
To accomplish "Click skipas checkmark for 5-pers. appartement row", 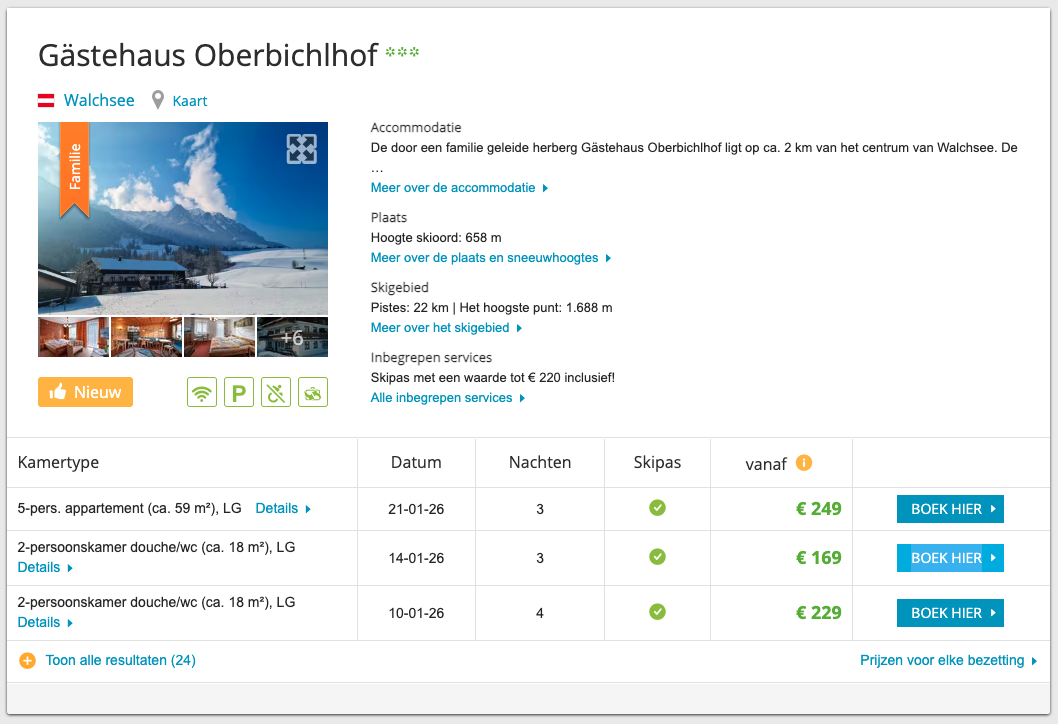I will point(657,508).
